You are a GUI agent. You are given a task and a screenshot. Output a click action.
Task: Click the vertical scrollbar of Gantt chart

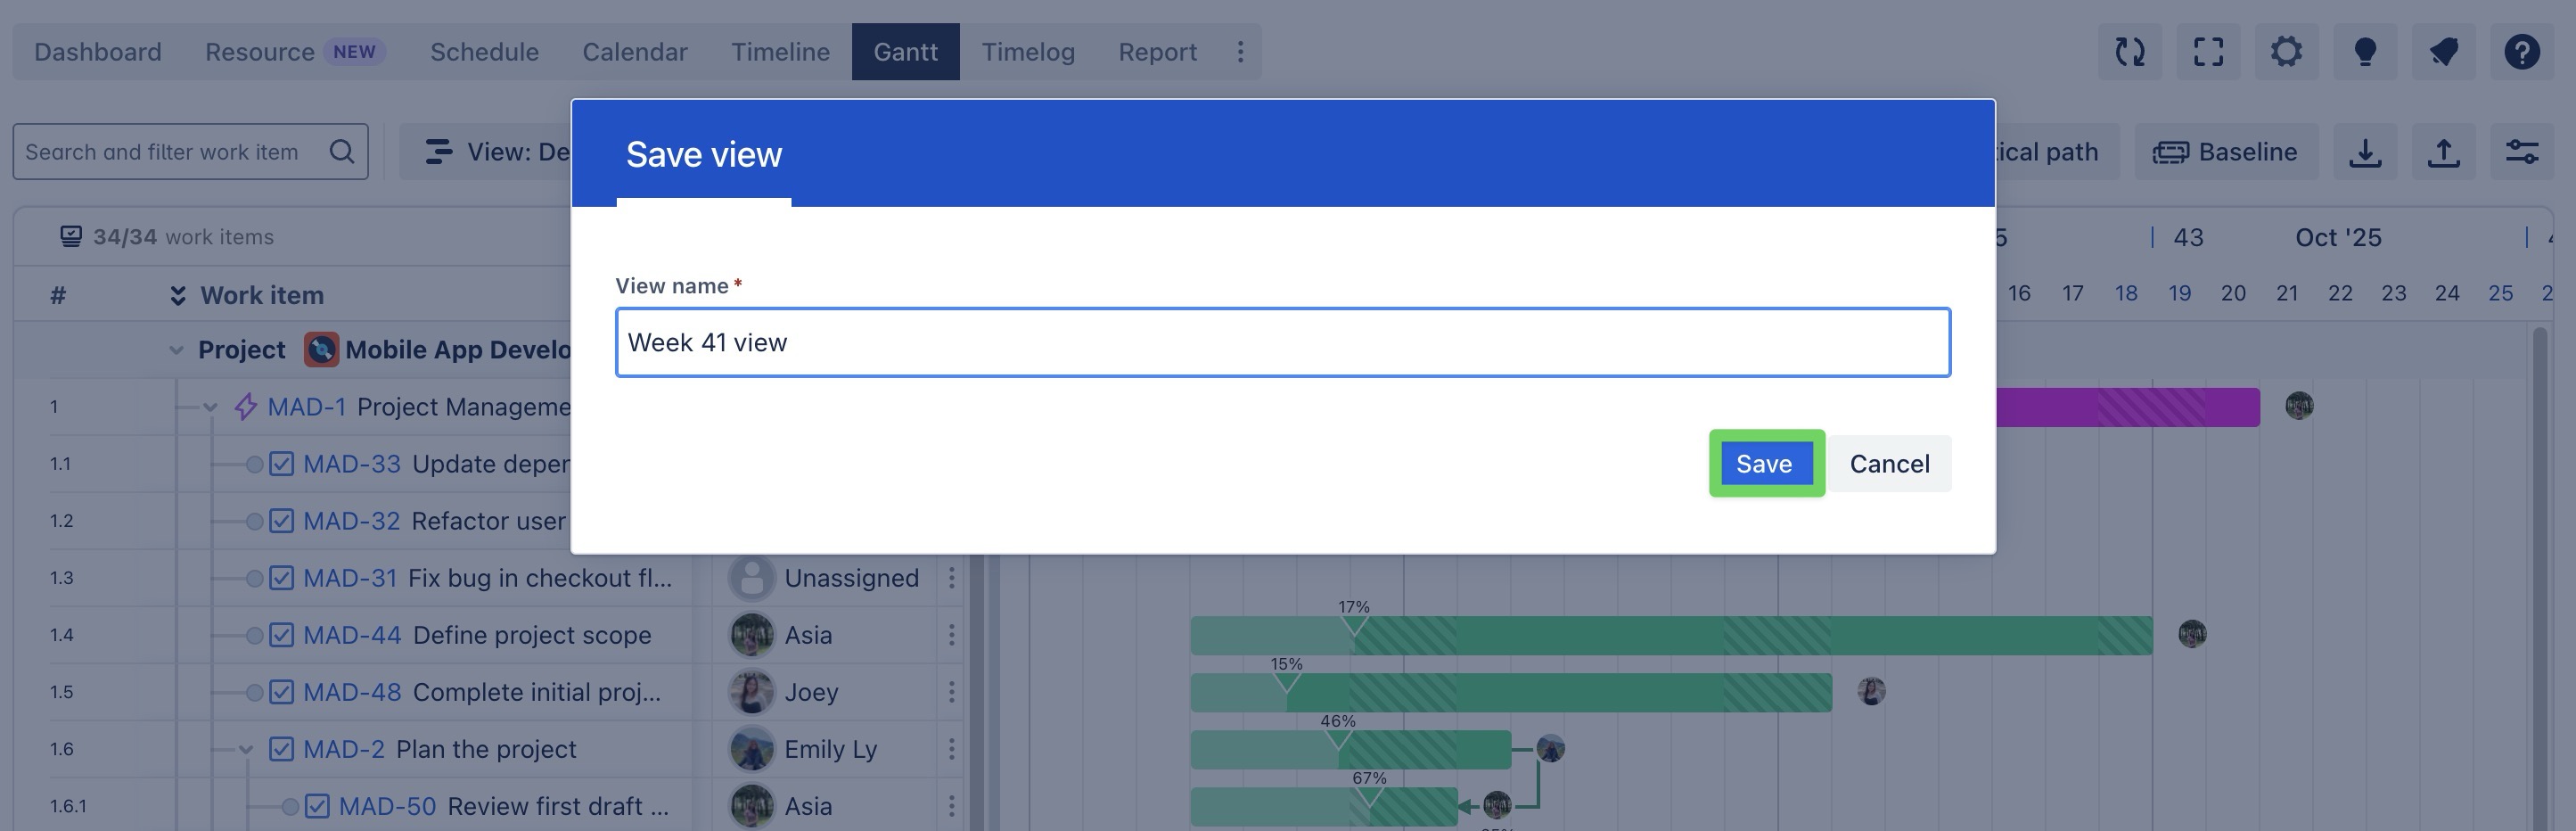(2540, 578)
